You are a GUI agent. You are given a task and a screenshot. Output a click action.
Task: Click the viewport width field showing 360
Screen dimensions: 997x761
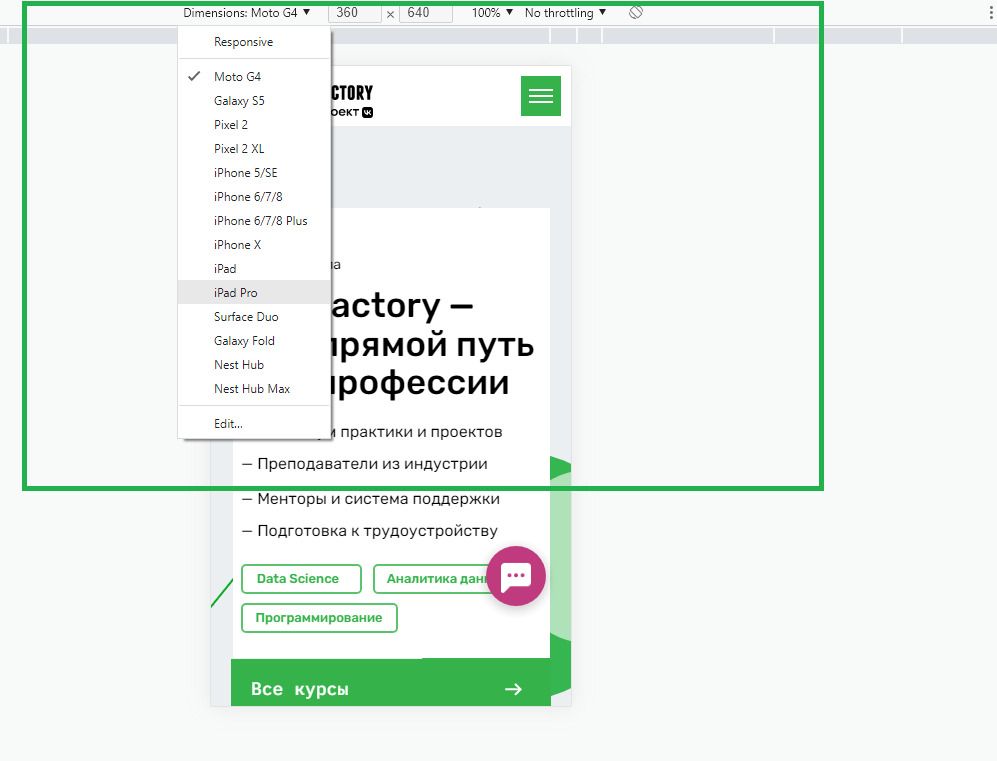click(354, 13)
